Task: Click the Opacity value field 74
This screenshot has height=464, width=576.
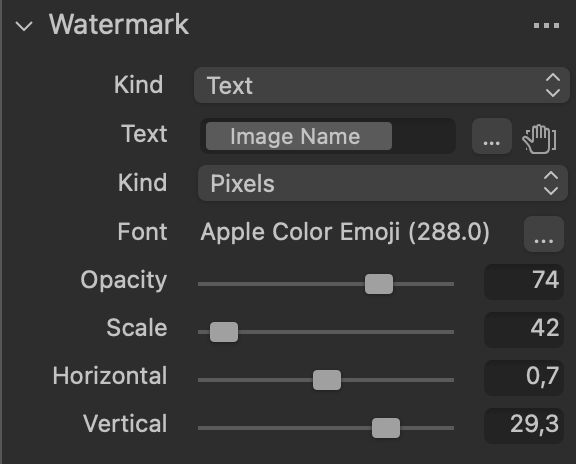Action: 523,282
